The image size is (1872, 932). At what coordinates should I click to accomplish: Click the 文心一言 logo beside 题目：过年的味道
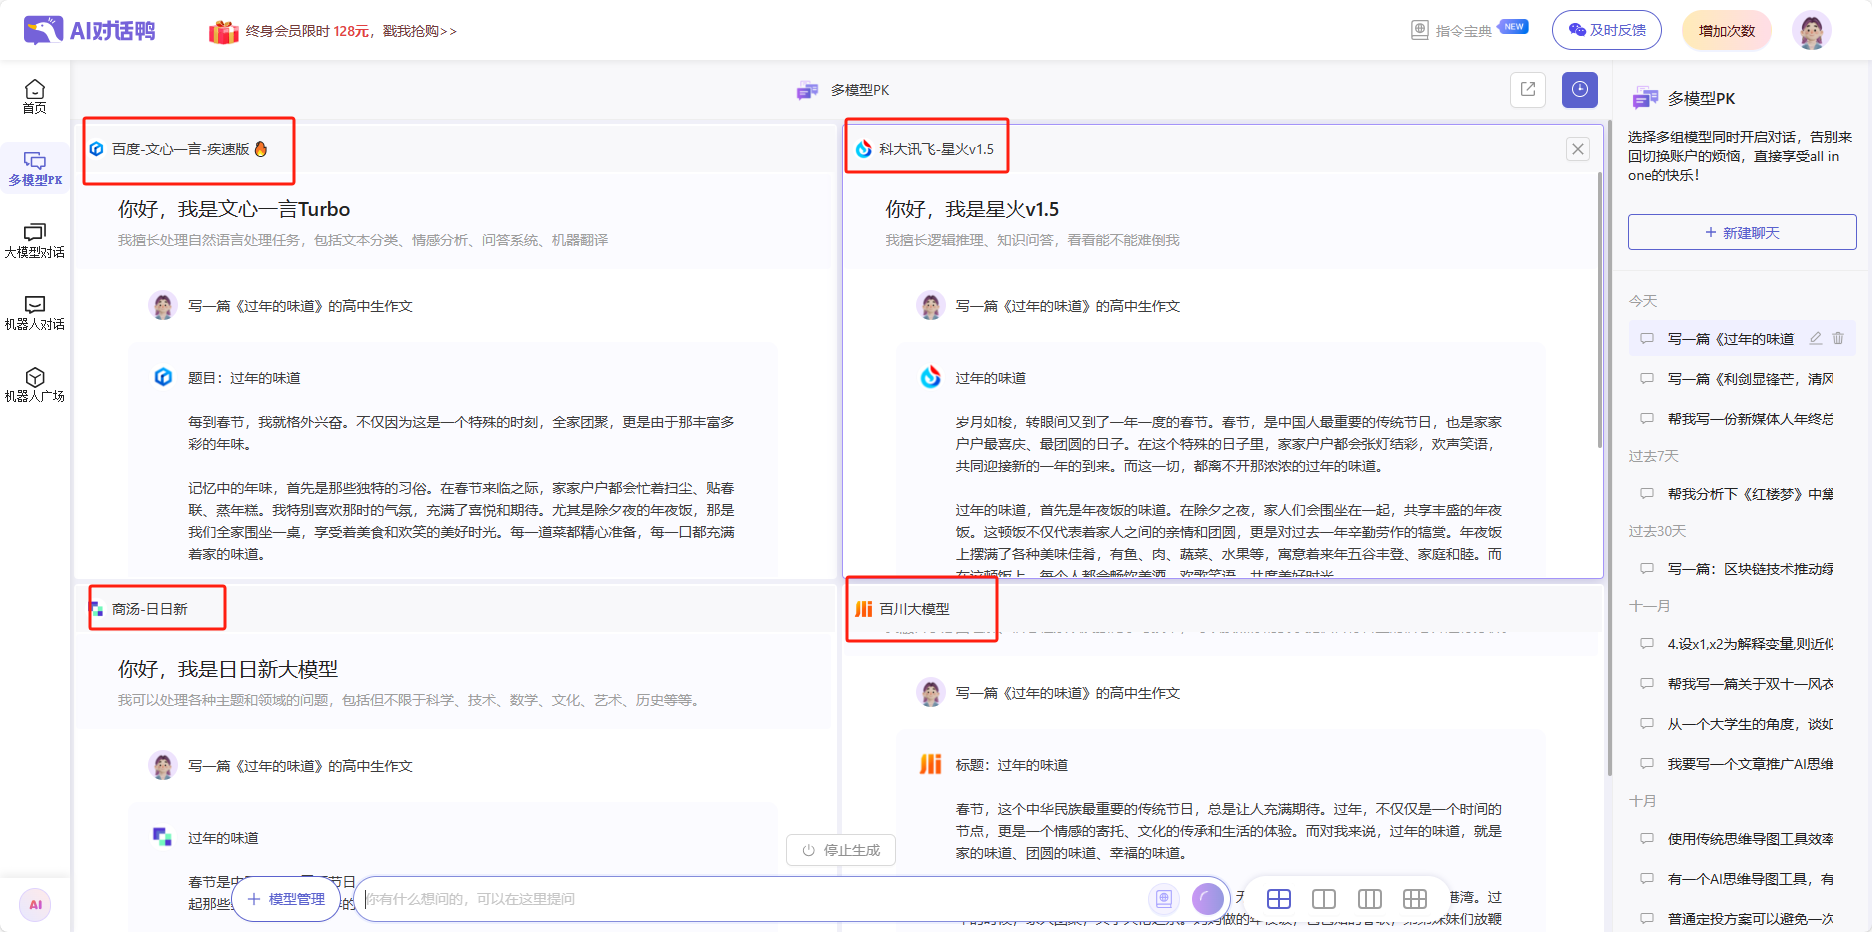pos(163,377)
